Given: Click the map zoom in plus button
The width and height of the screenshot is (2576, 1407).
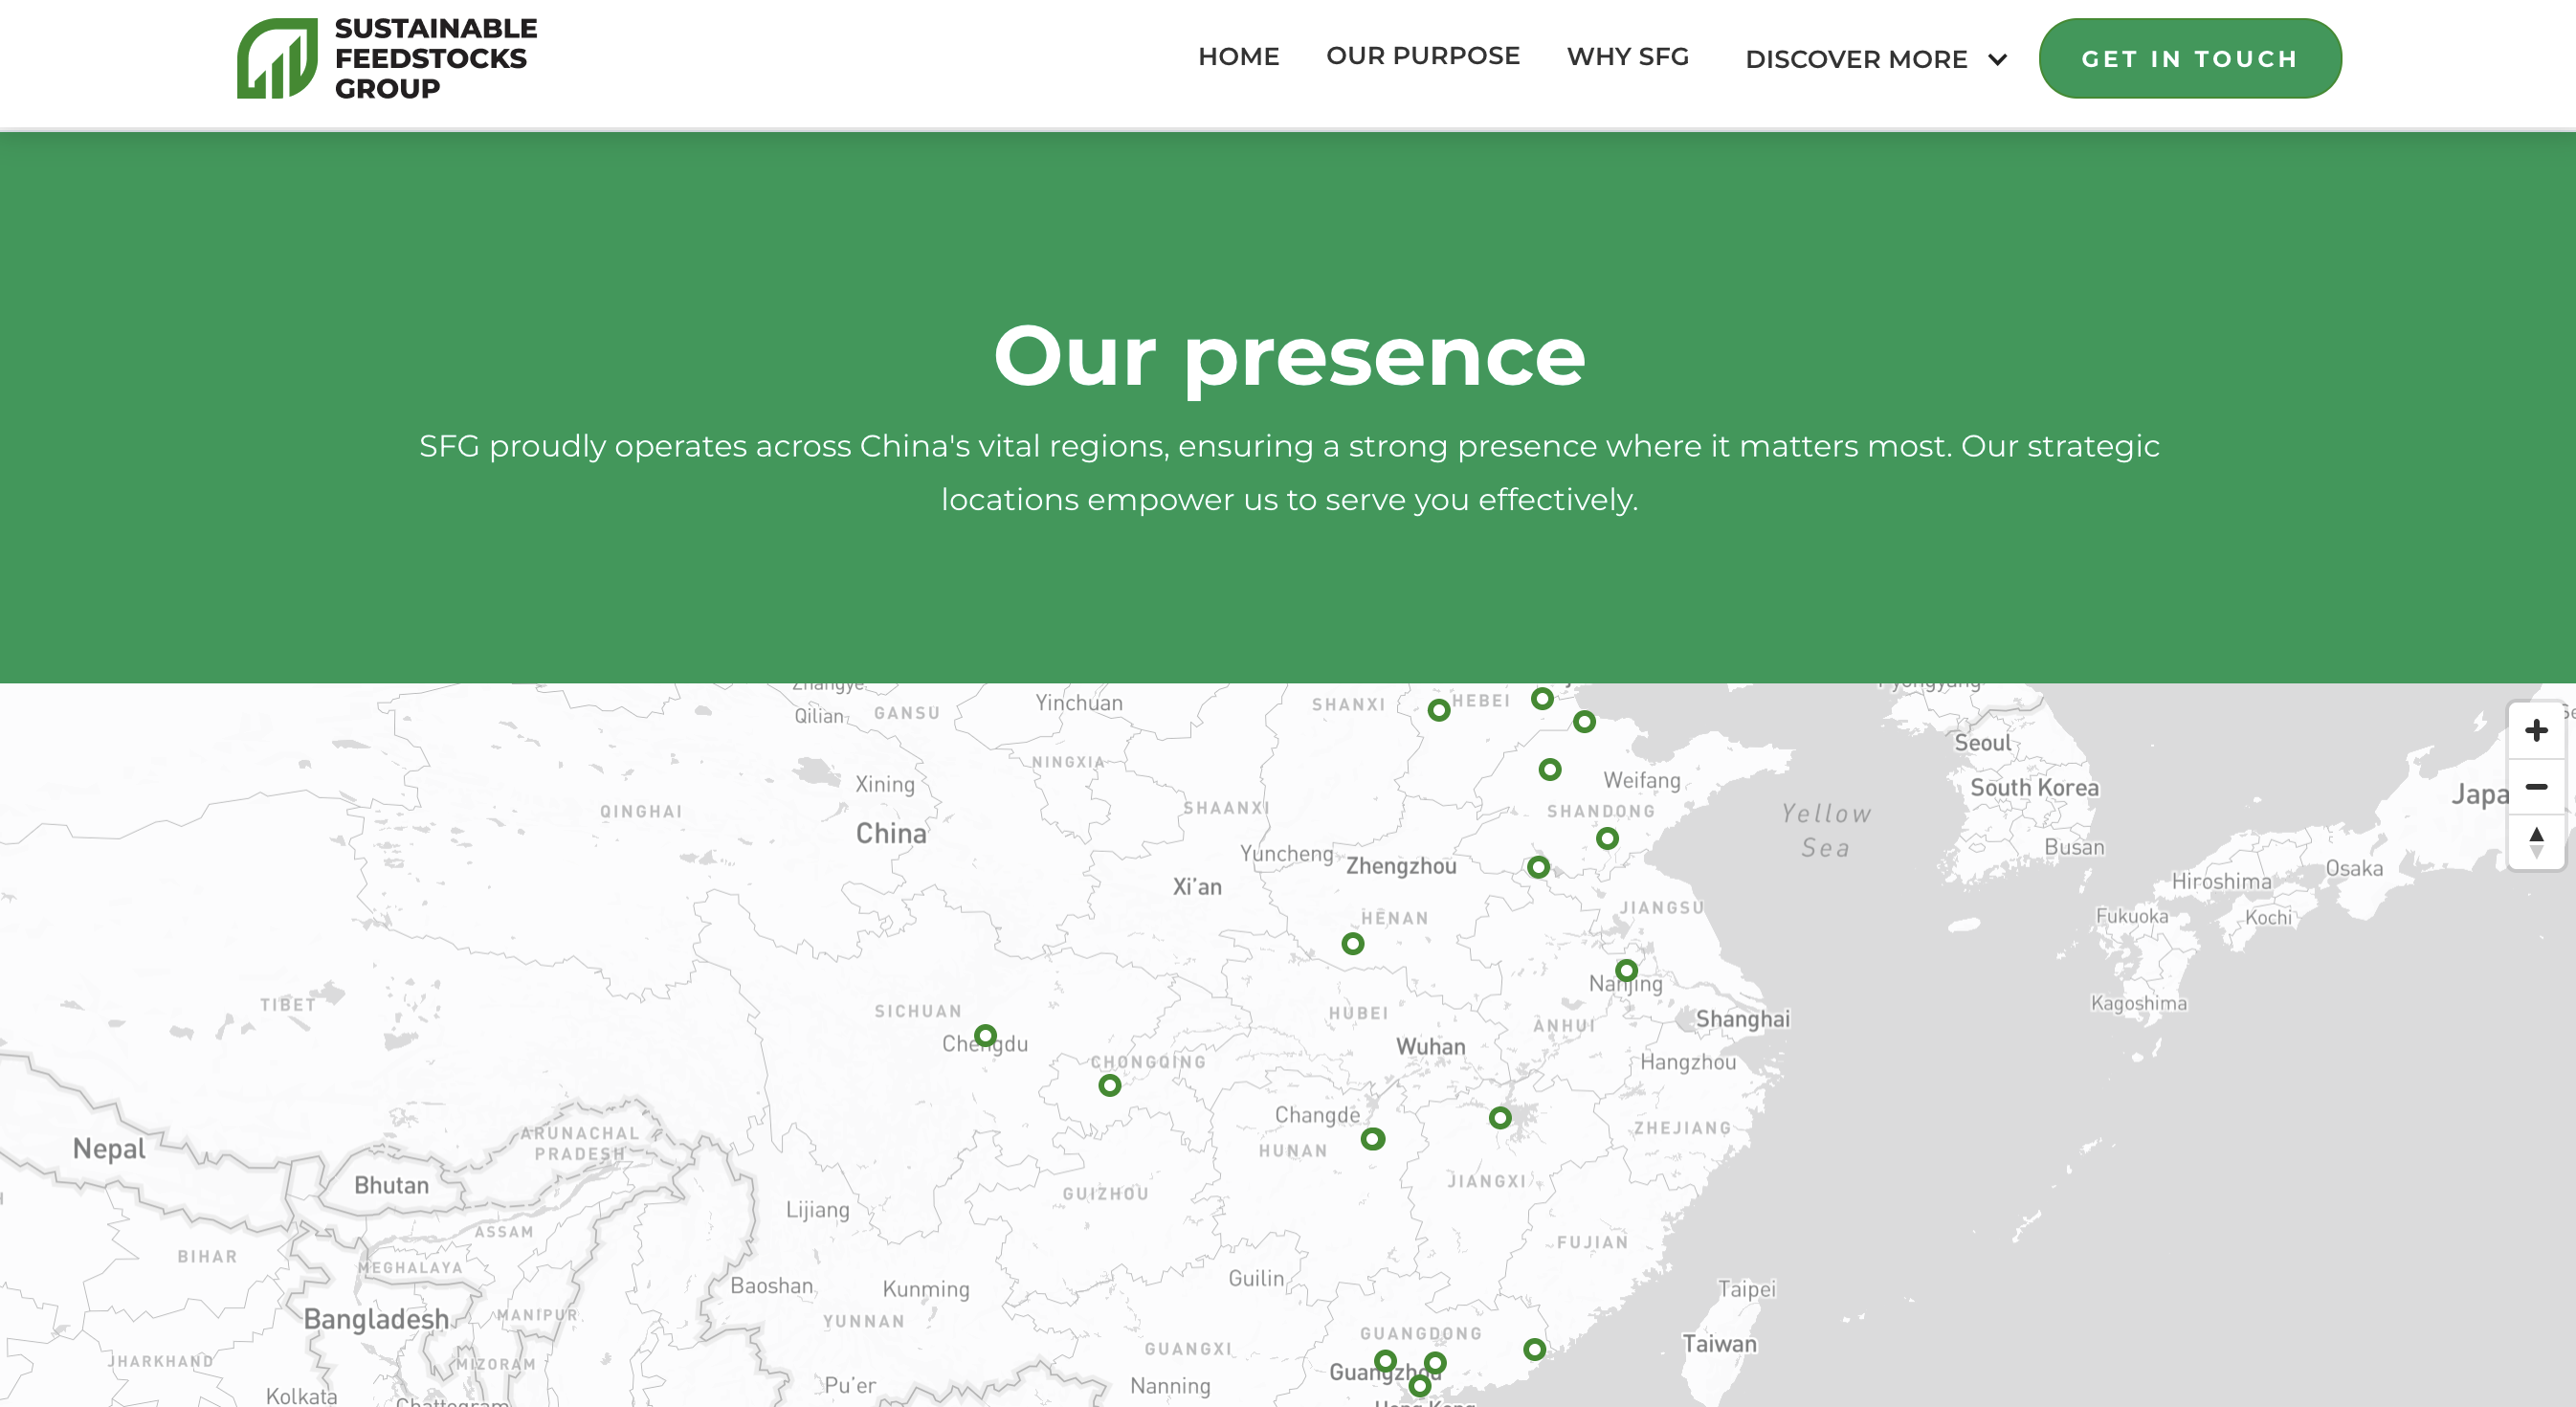Looking at the screenshot, I should coord(2535,731).
